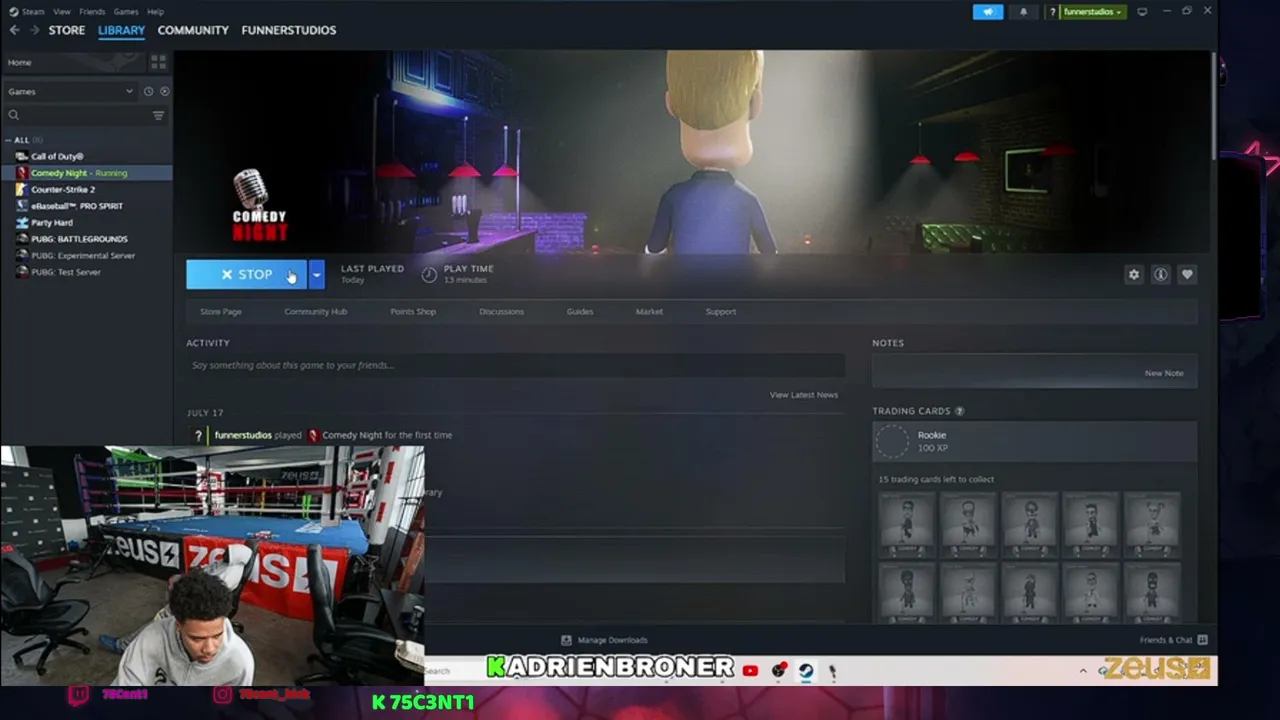1280x720 pixels.
Task: Add Comedy Night to favorites heart
Action: click(1187, 274)
